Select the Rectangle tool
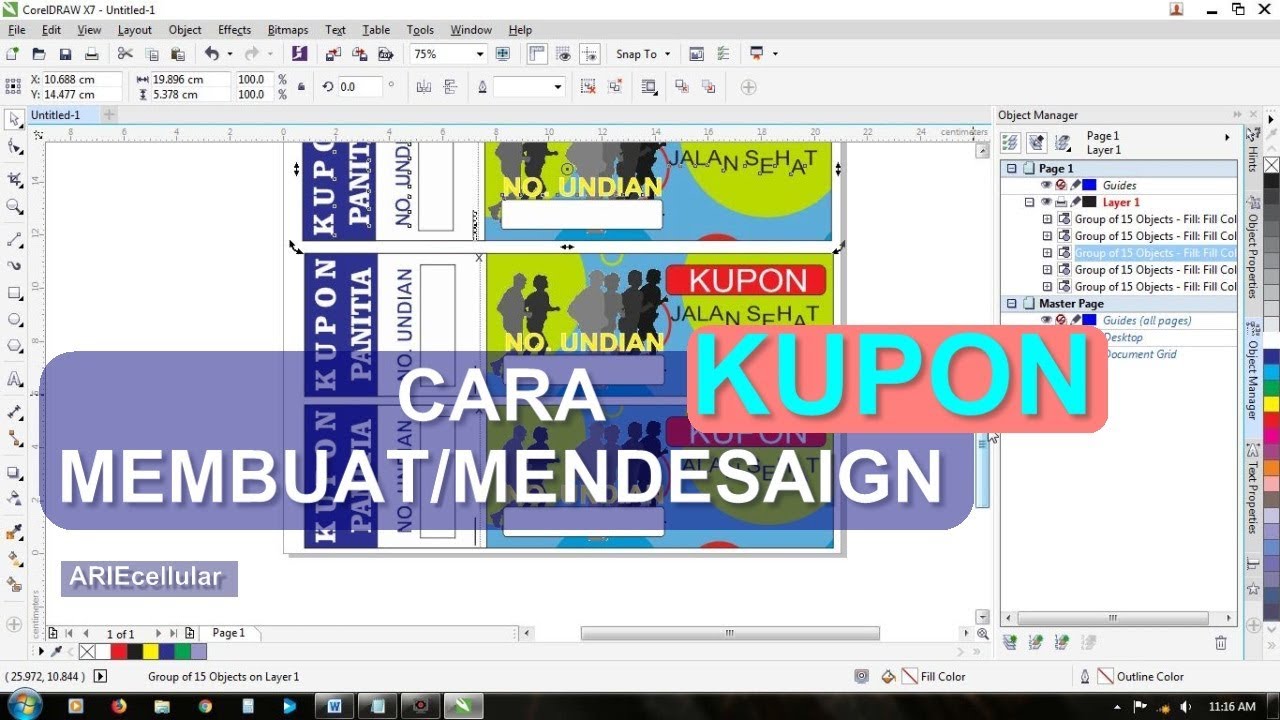Viewport: 1280px width, 720px height. click(x=15, y=294)
